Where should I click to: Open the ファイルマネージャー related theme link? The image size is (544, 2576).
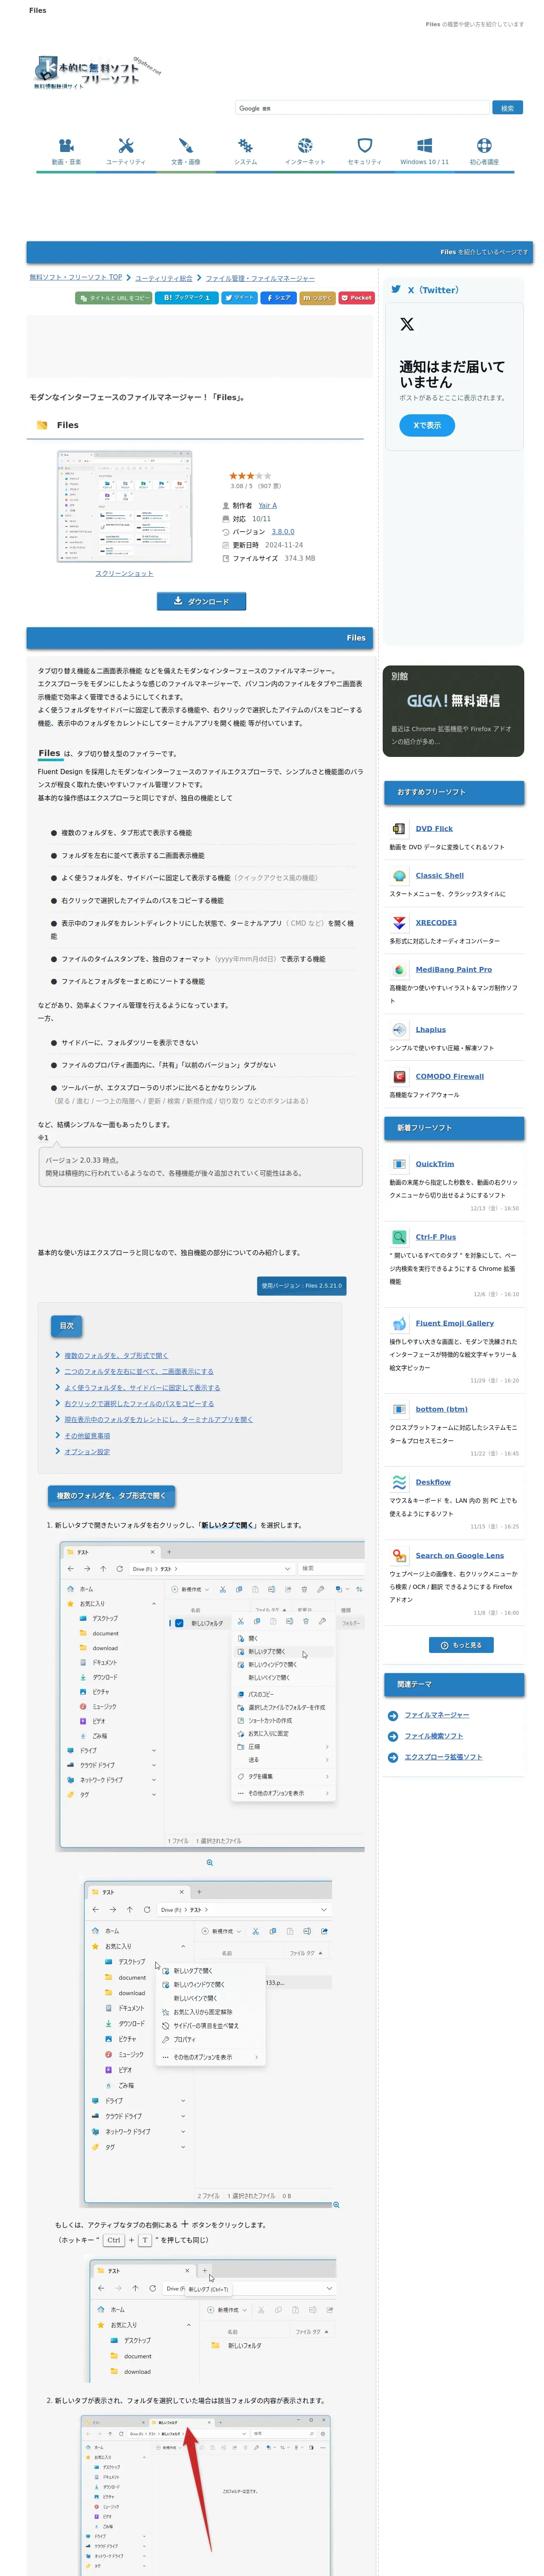point(437,1715)
